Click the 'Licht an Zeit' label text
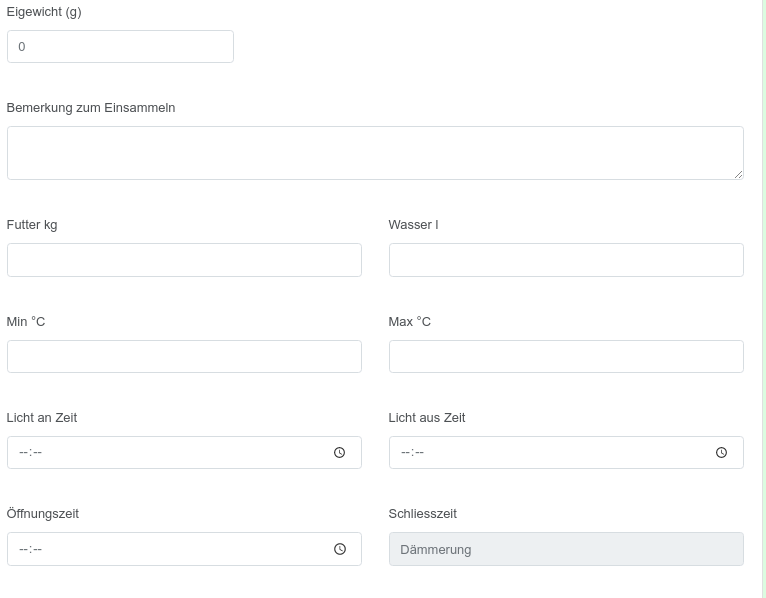The width and height of the screenshot is (766, 598). (x=42, y=418)
